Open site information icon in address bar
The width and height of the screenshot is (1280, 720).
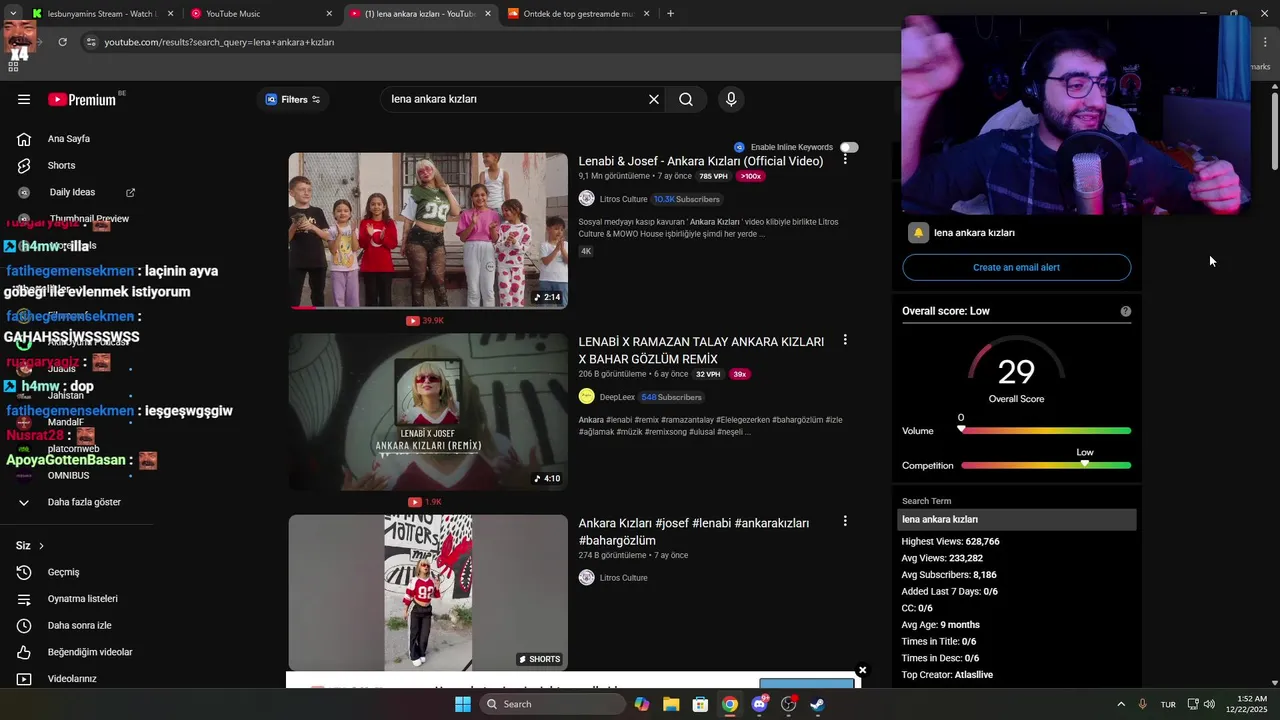91,42
